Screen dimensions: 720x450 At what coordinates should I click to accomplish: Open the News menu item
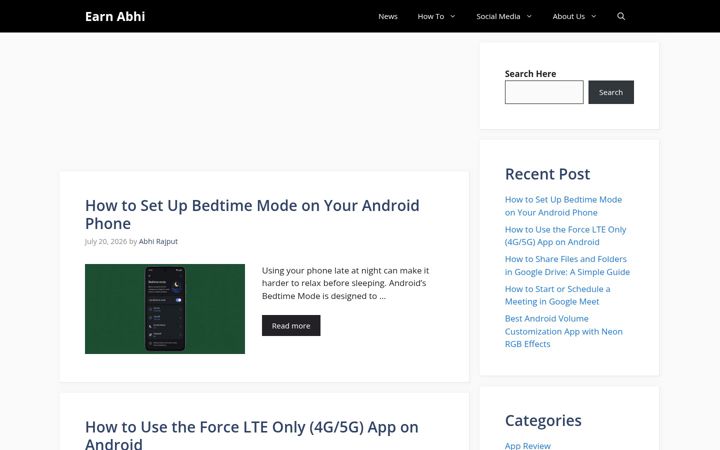[x=388, y=16]
